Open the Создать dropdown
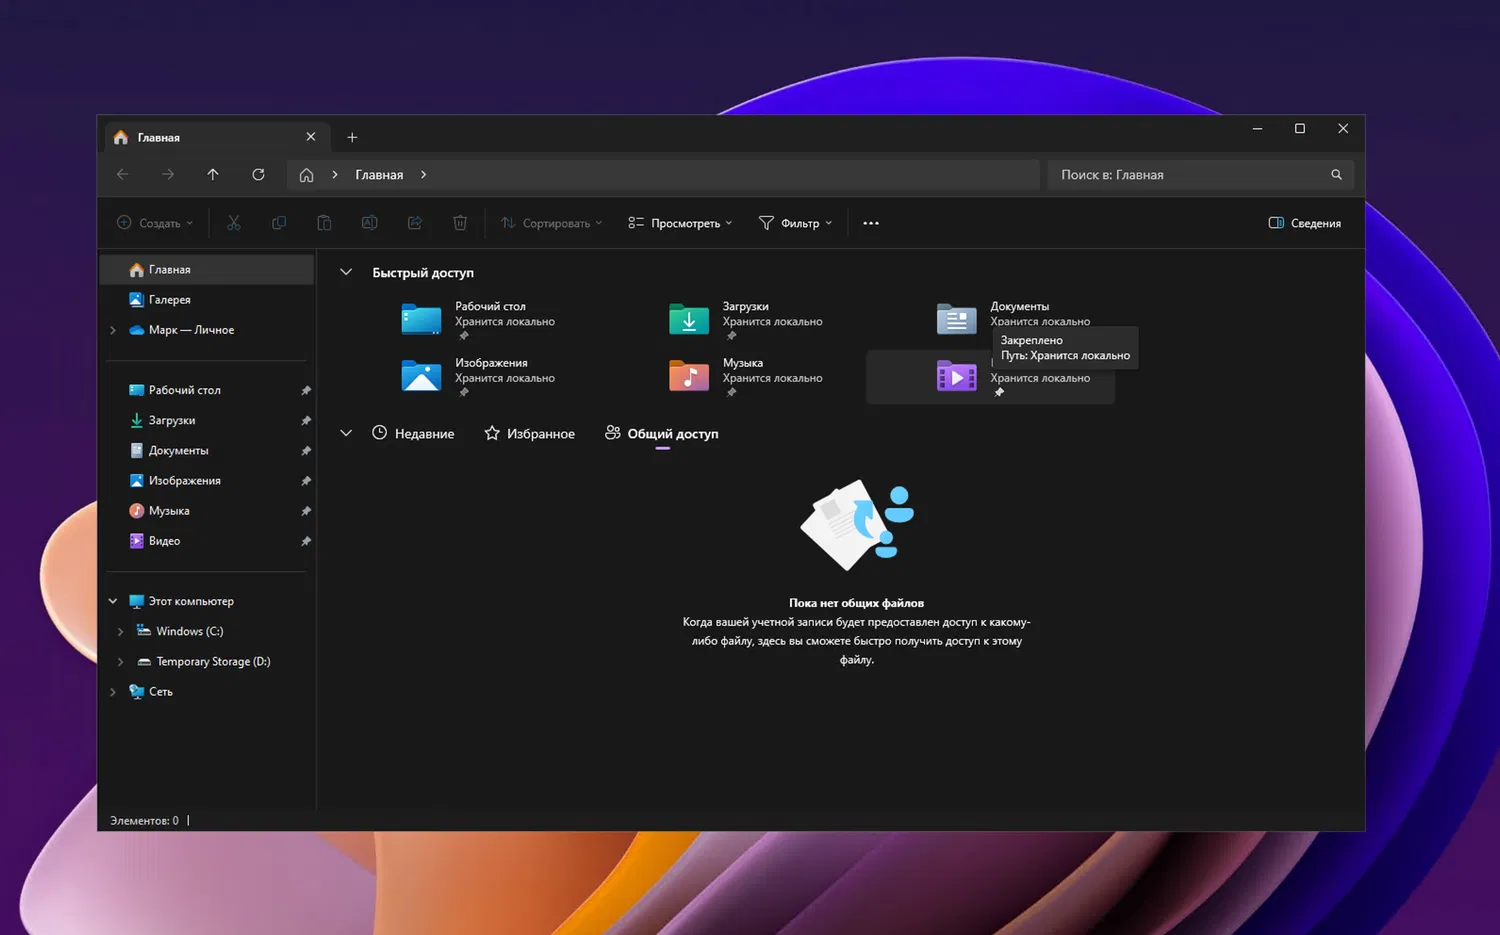The width and height of the screenshot is (1500, 935). point(155,223)
